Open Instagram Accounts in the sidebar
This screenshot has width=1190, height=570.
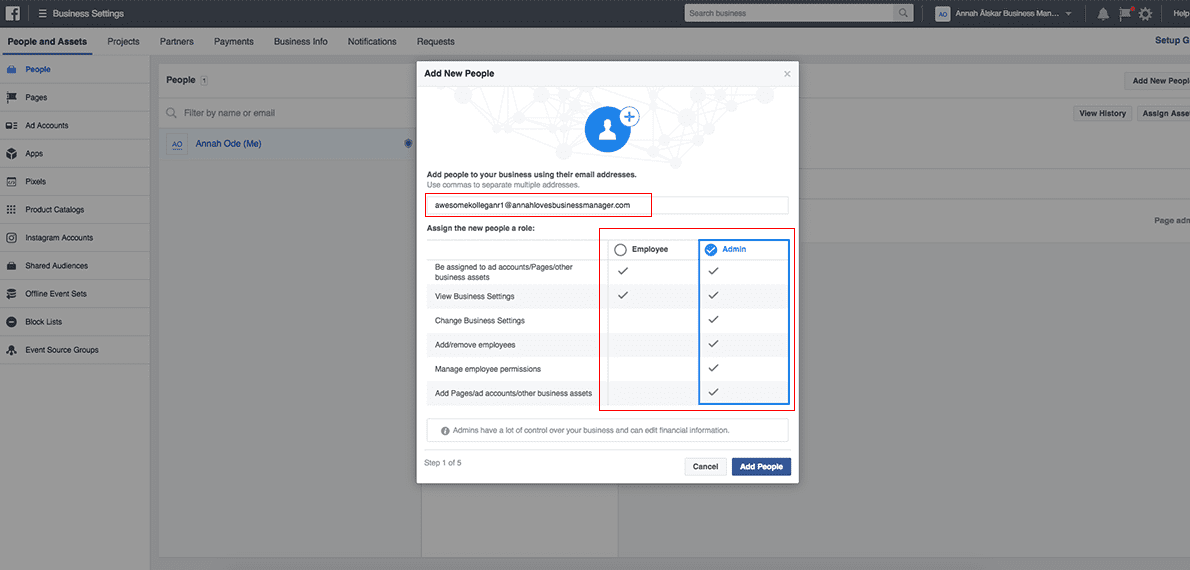(x=59, y=238)
